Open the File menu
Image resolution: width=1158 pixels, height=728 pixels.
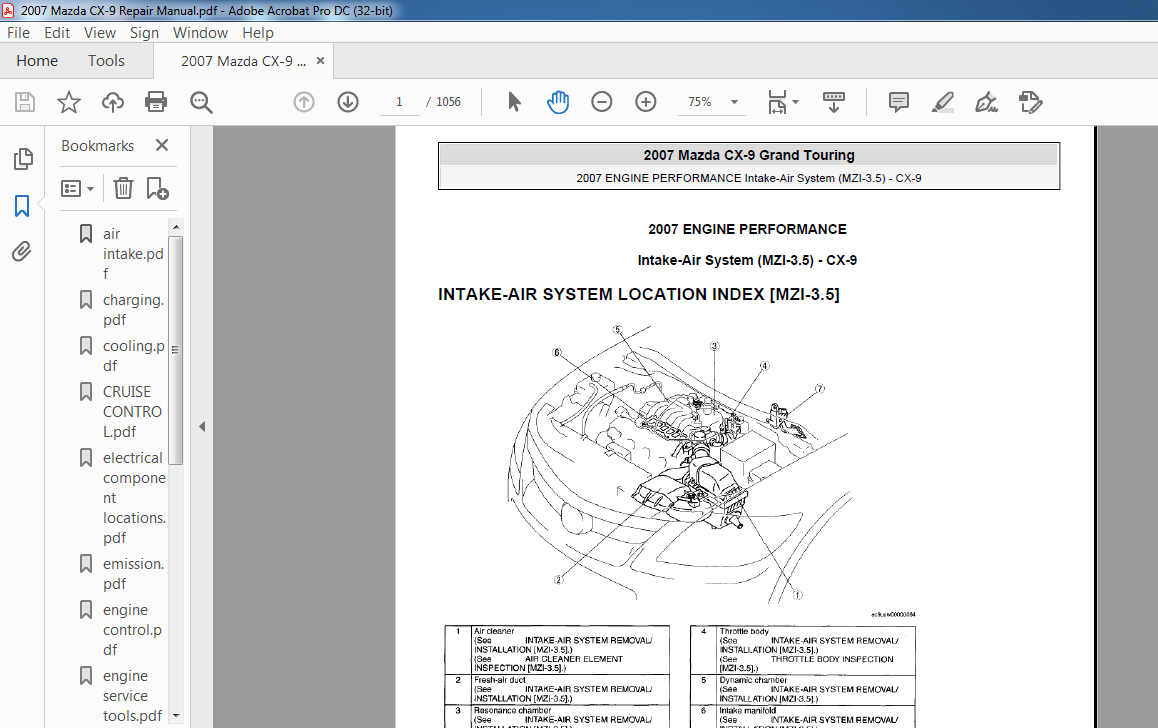coord(18,32)
